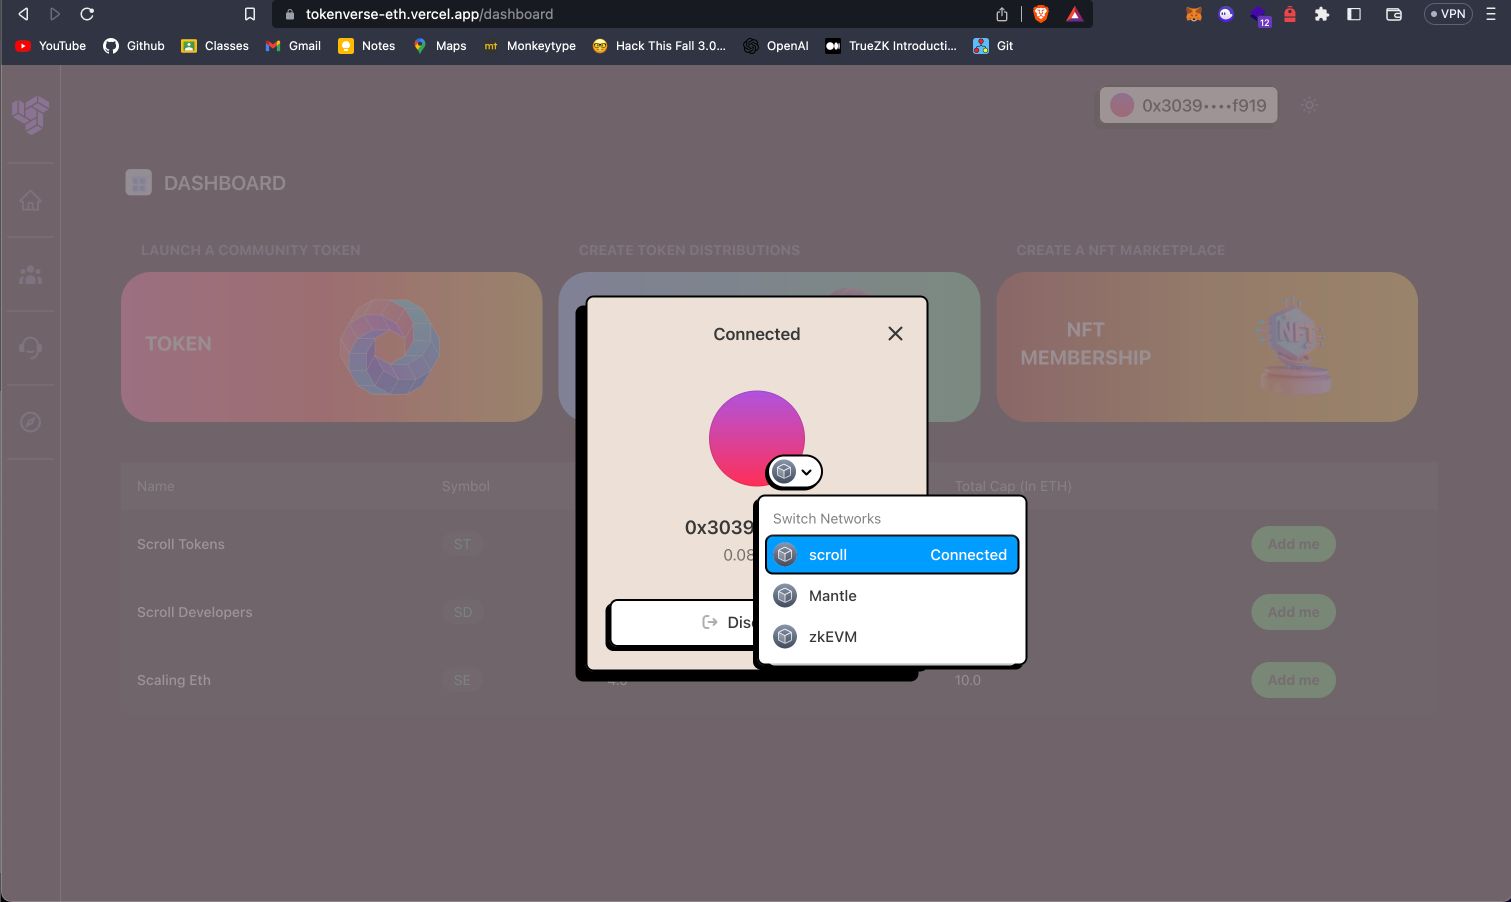
Task: Open the TOKEN card
Action: (x=331, y=347)
